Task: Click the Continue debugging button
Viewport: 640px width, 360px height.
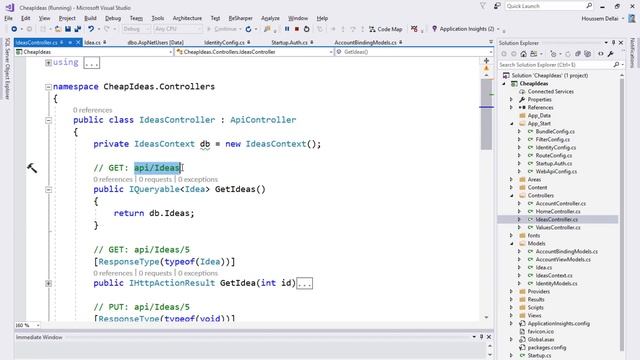Action: (222, 29)
